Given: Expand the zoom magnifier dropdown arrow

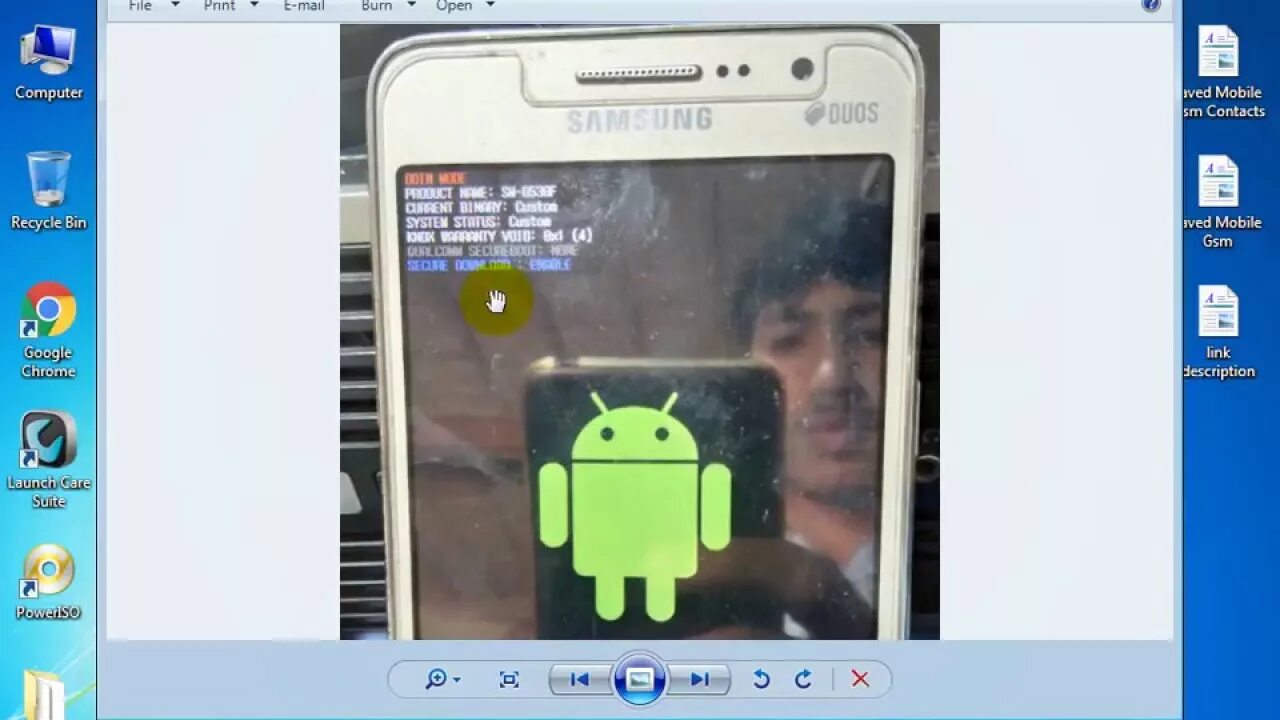Looking at the screenshot, I should [457, 680].
